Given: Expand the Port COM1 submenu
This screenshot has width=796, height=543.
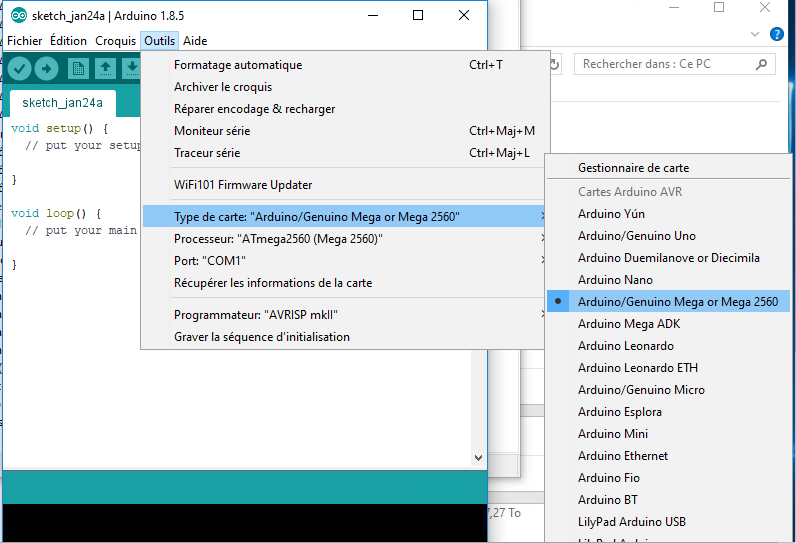Looking at the screenshot, I should point(343,261).
